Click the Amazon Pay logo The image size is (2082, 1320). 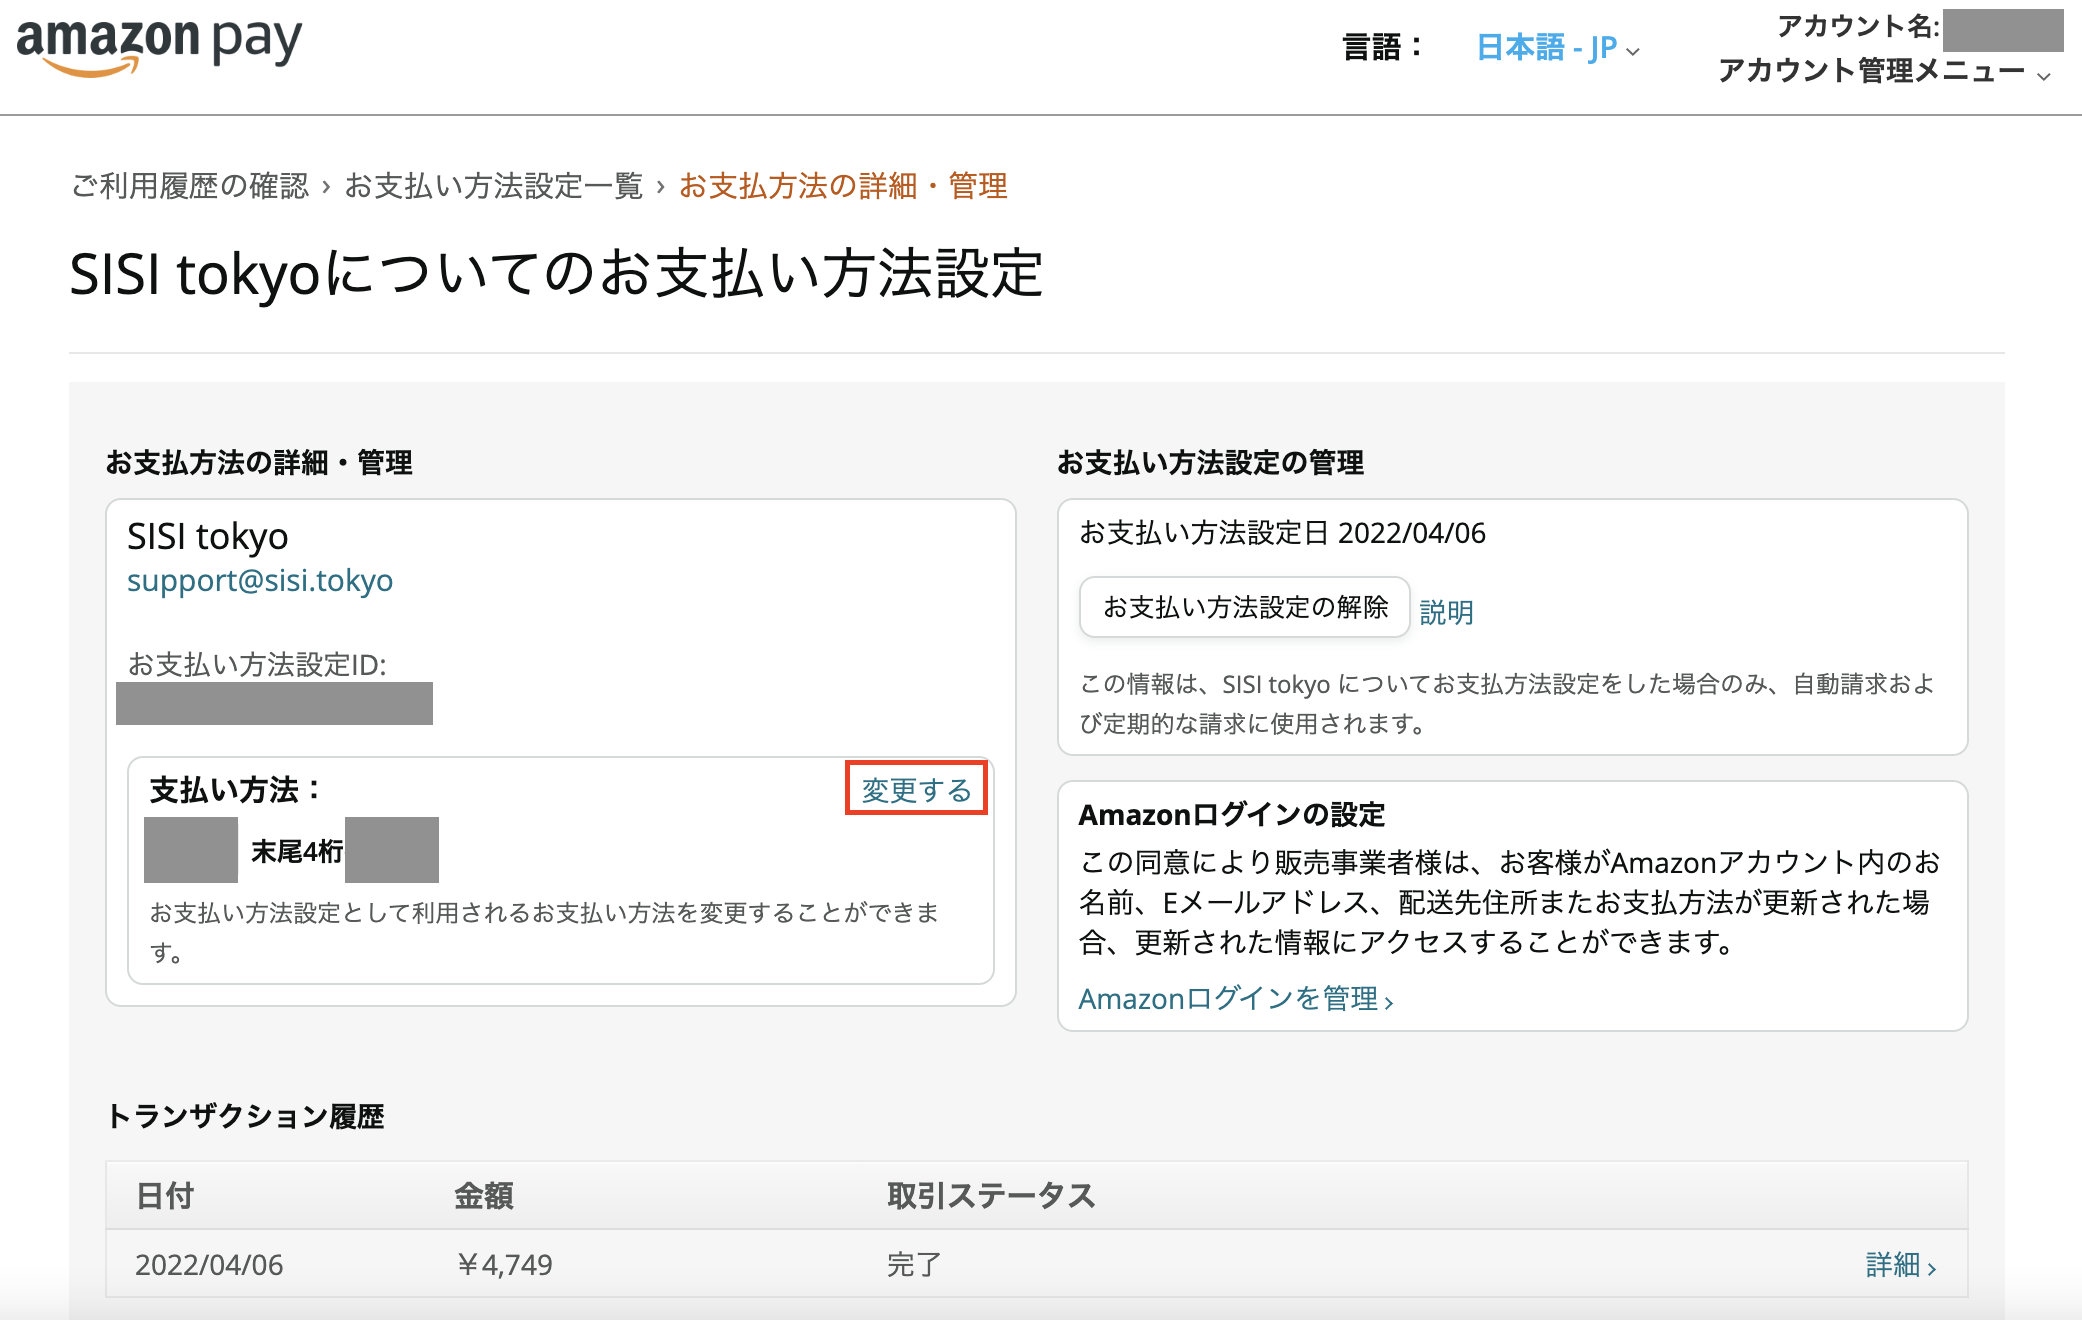159,47
